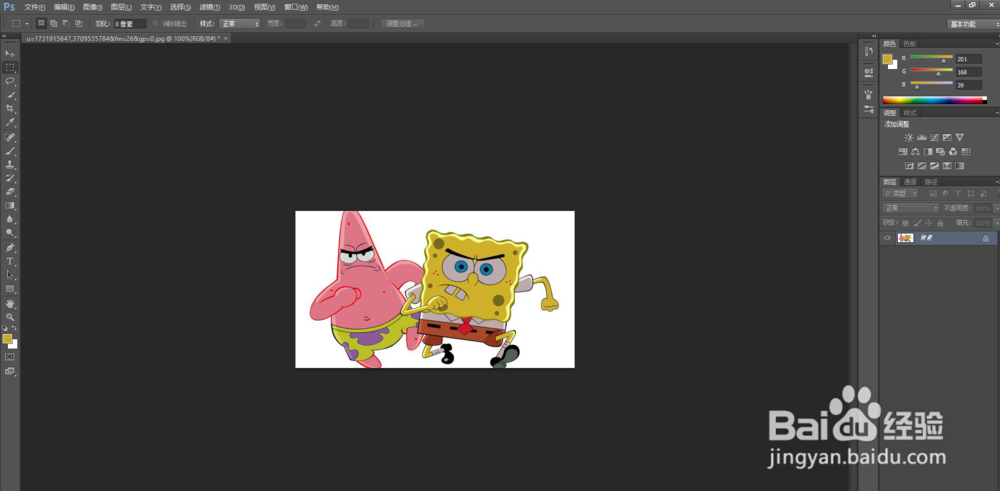Switch to the 通道 Channels tab
1000x491 pixels.
click(x=910, y=182)
